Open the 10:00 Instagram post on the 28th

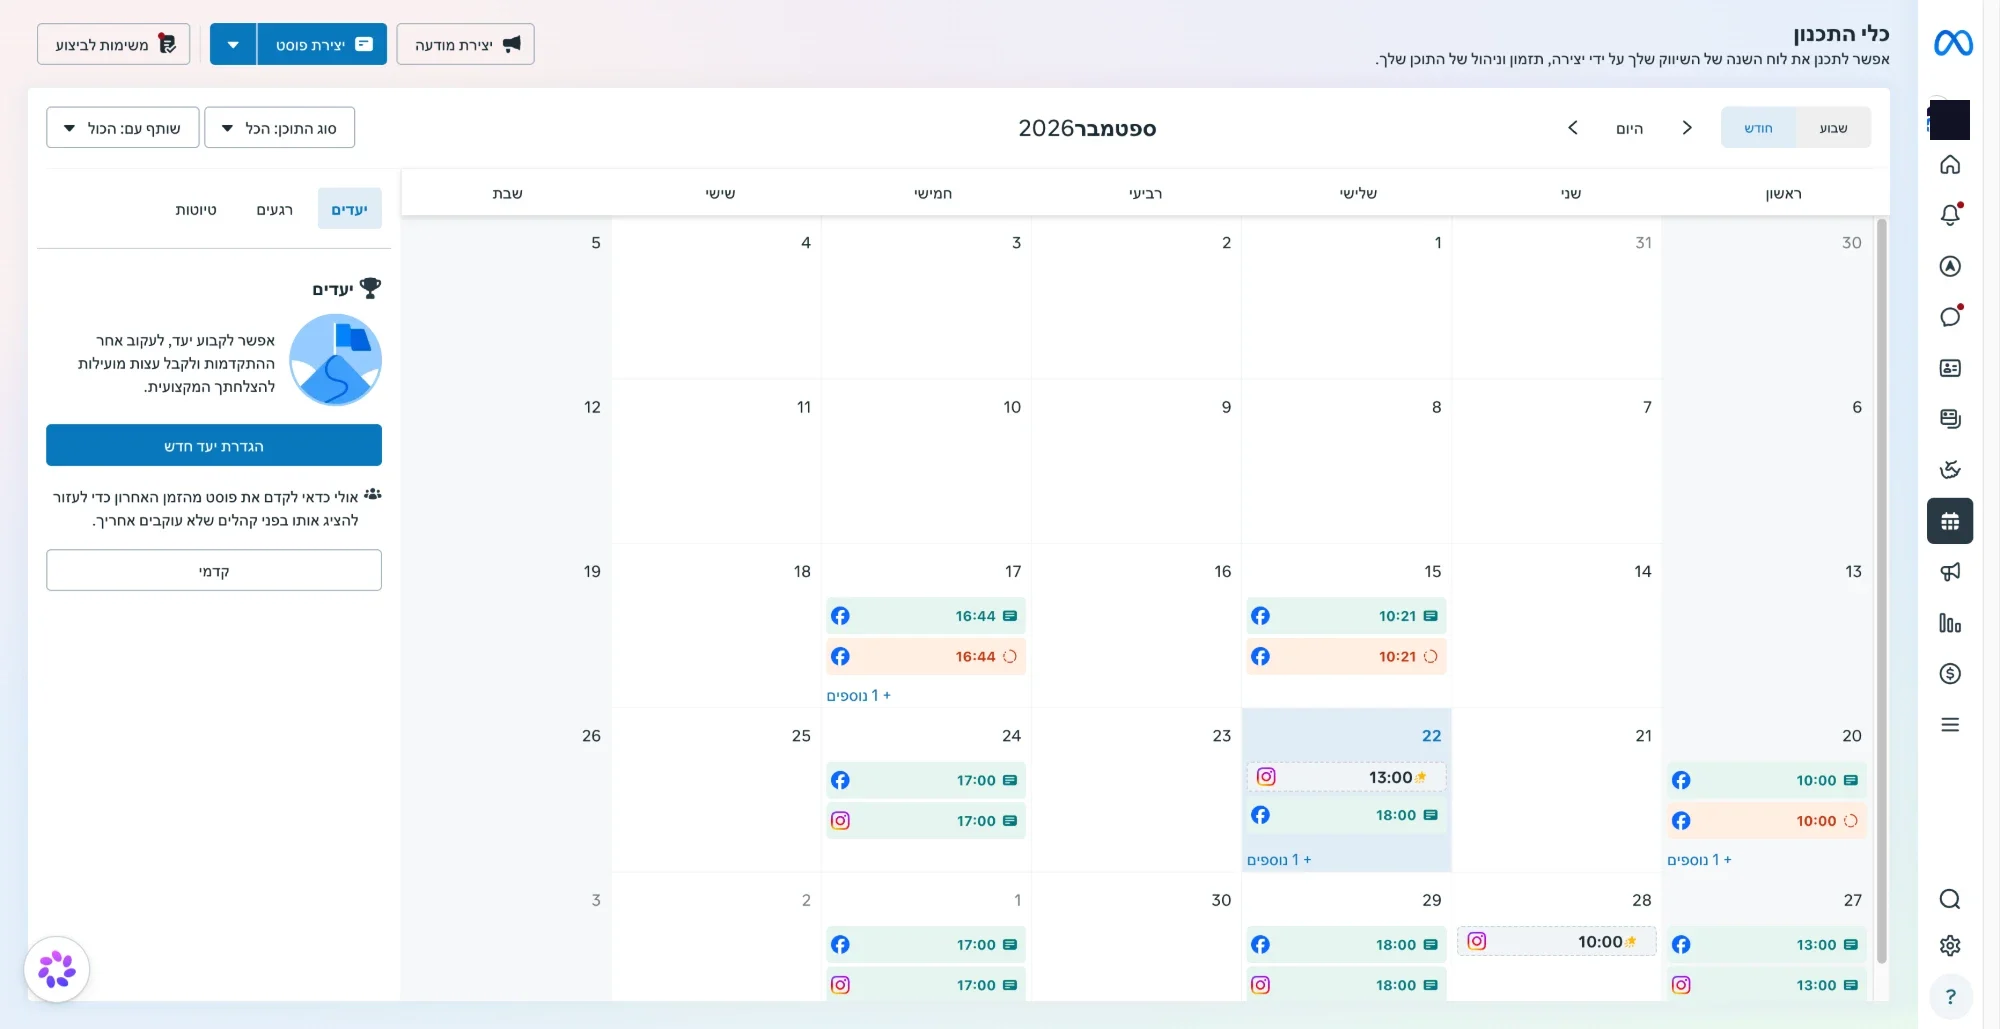click(x=1556, y=942)
